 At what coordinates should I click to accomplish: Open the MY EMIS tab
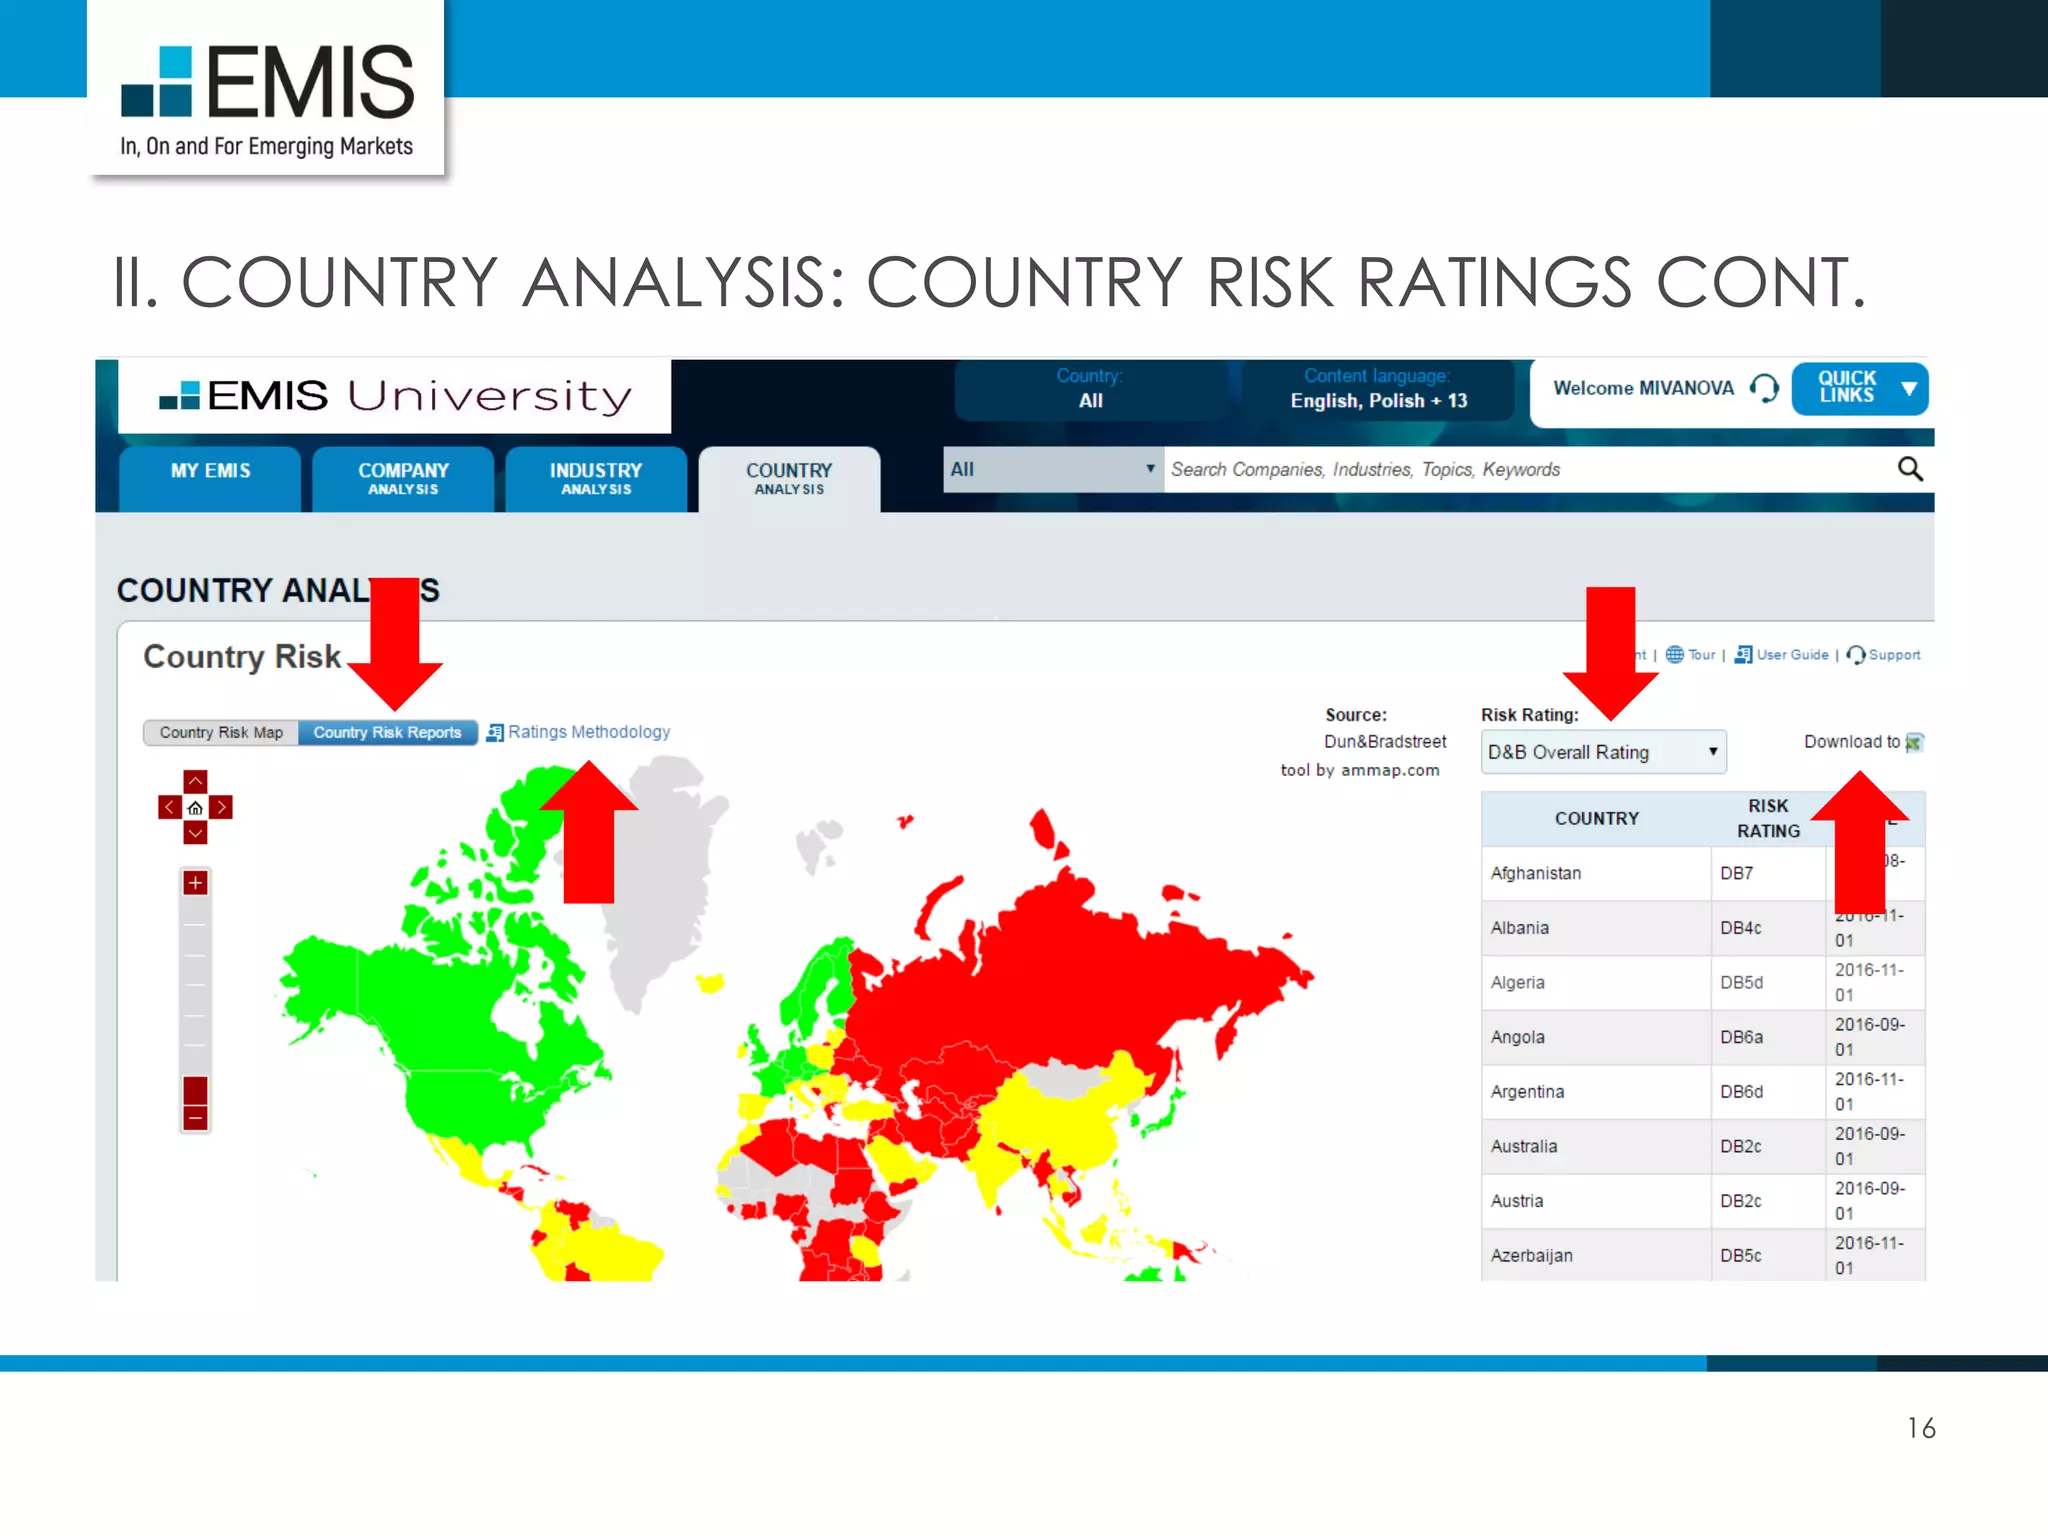pos(210,479)
